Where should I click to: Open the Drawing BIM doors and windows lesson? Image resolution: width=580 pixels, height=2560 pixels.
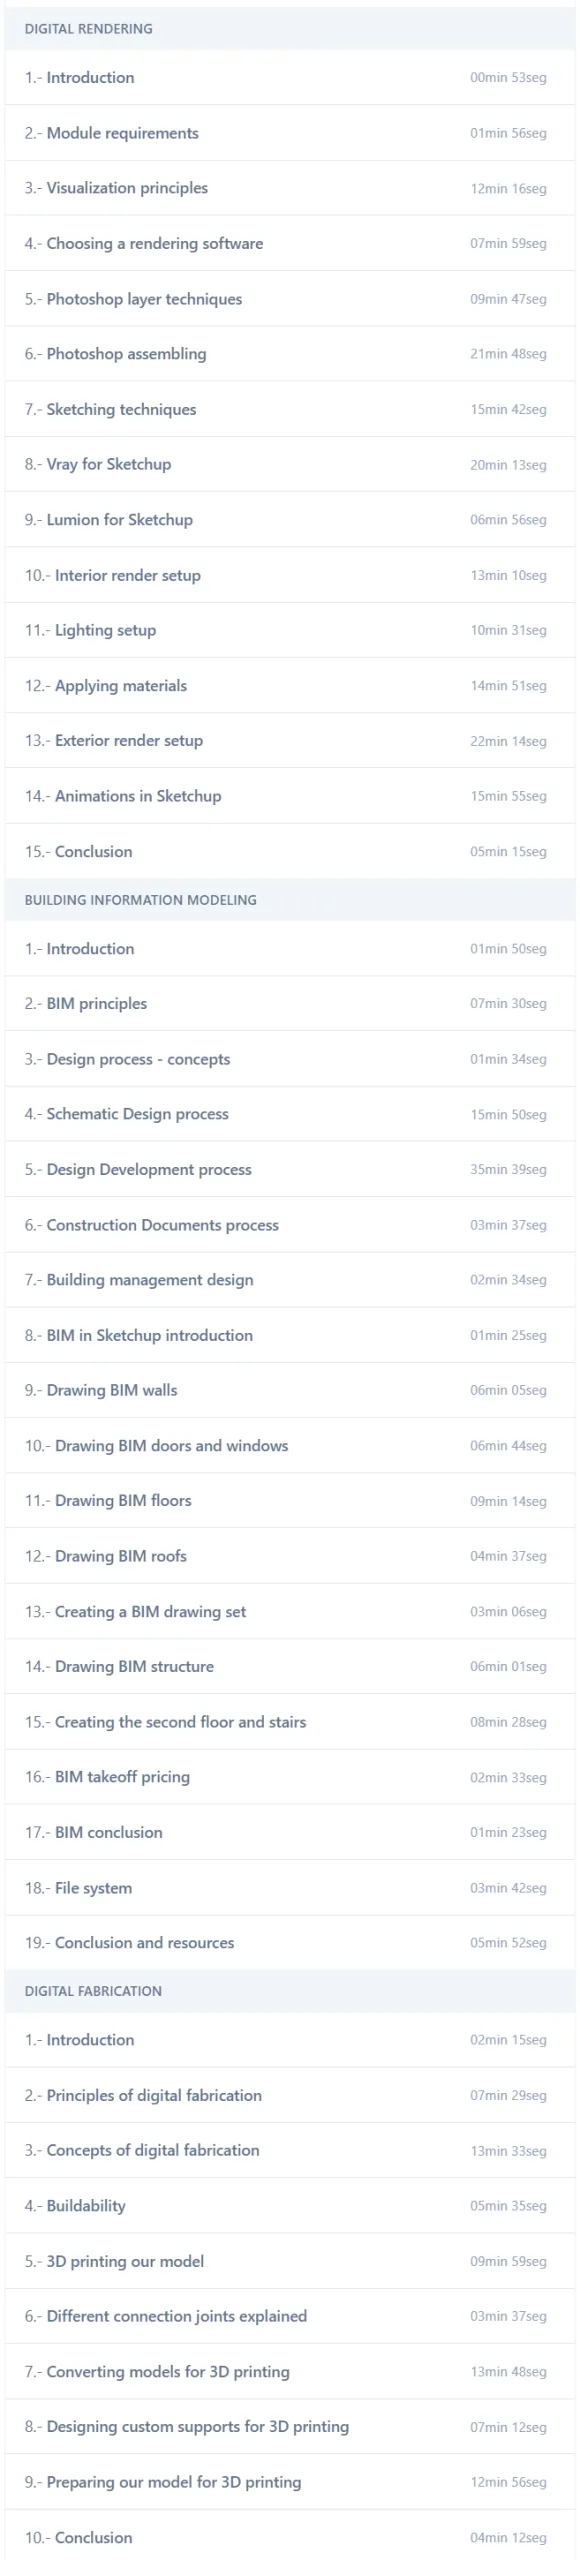click(x=290, y=1446)
